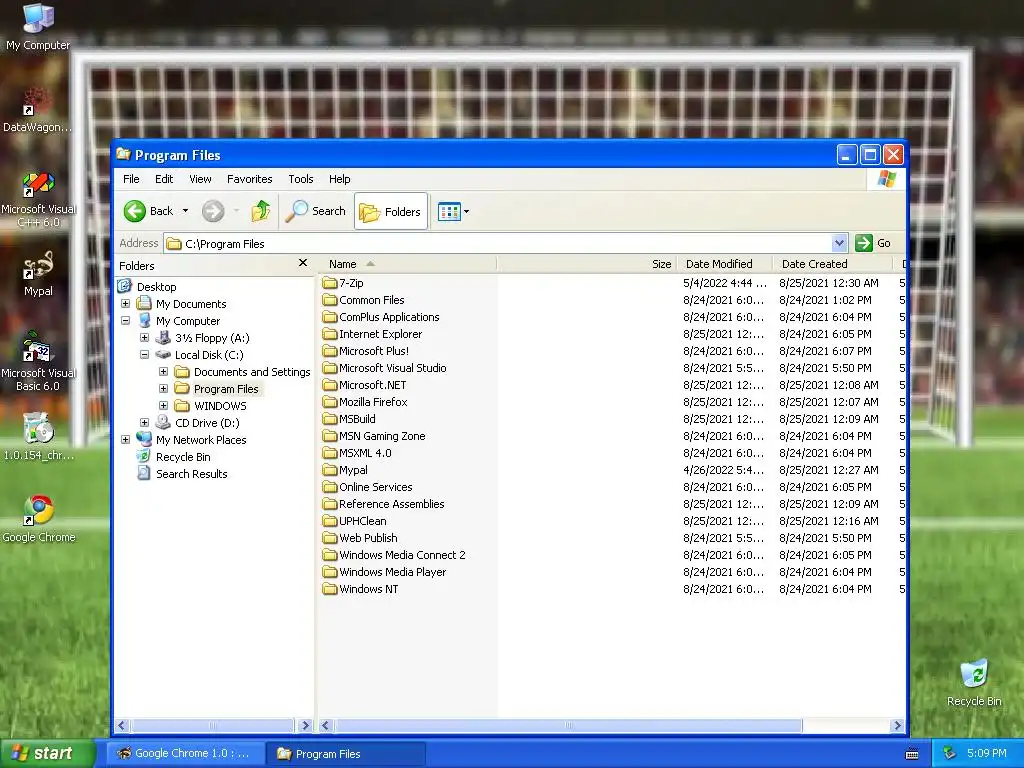
Task: Select the Windows Media Player folder icon
Action: (x=329, y=571)
